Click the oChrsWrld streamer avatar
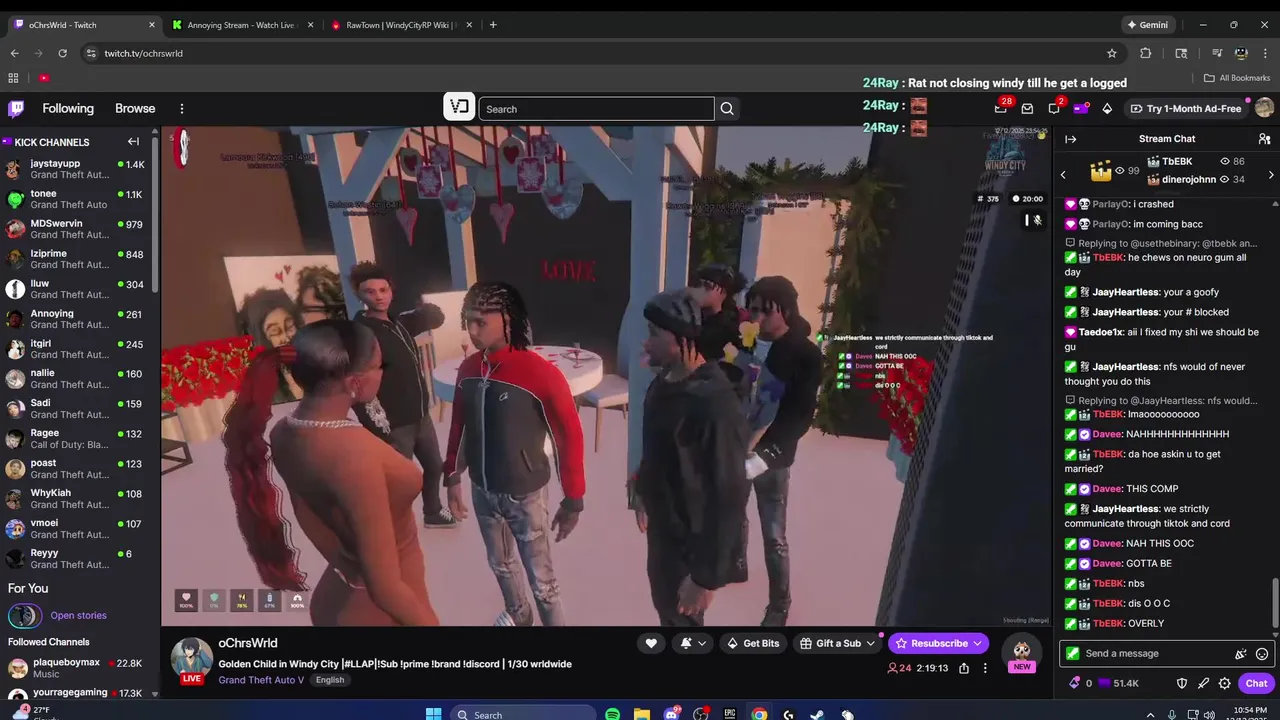Image resolution: width=1280 pixels, height=720 pixels. pyautogui.click(x=191, y=660)
